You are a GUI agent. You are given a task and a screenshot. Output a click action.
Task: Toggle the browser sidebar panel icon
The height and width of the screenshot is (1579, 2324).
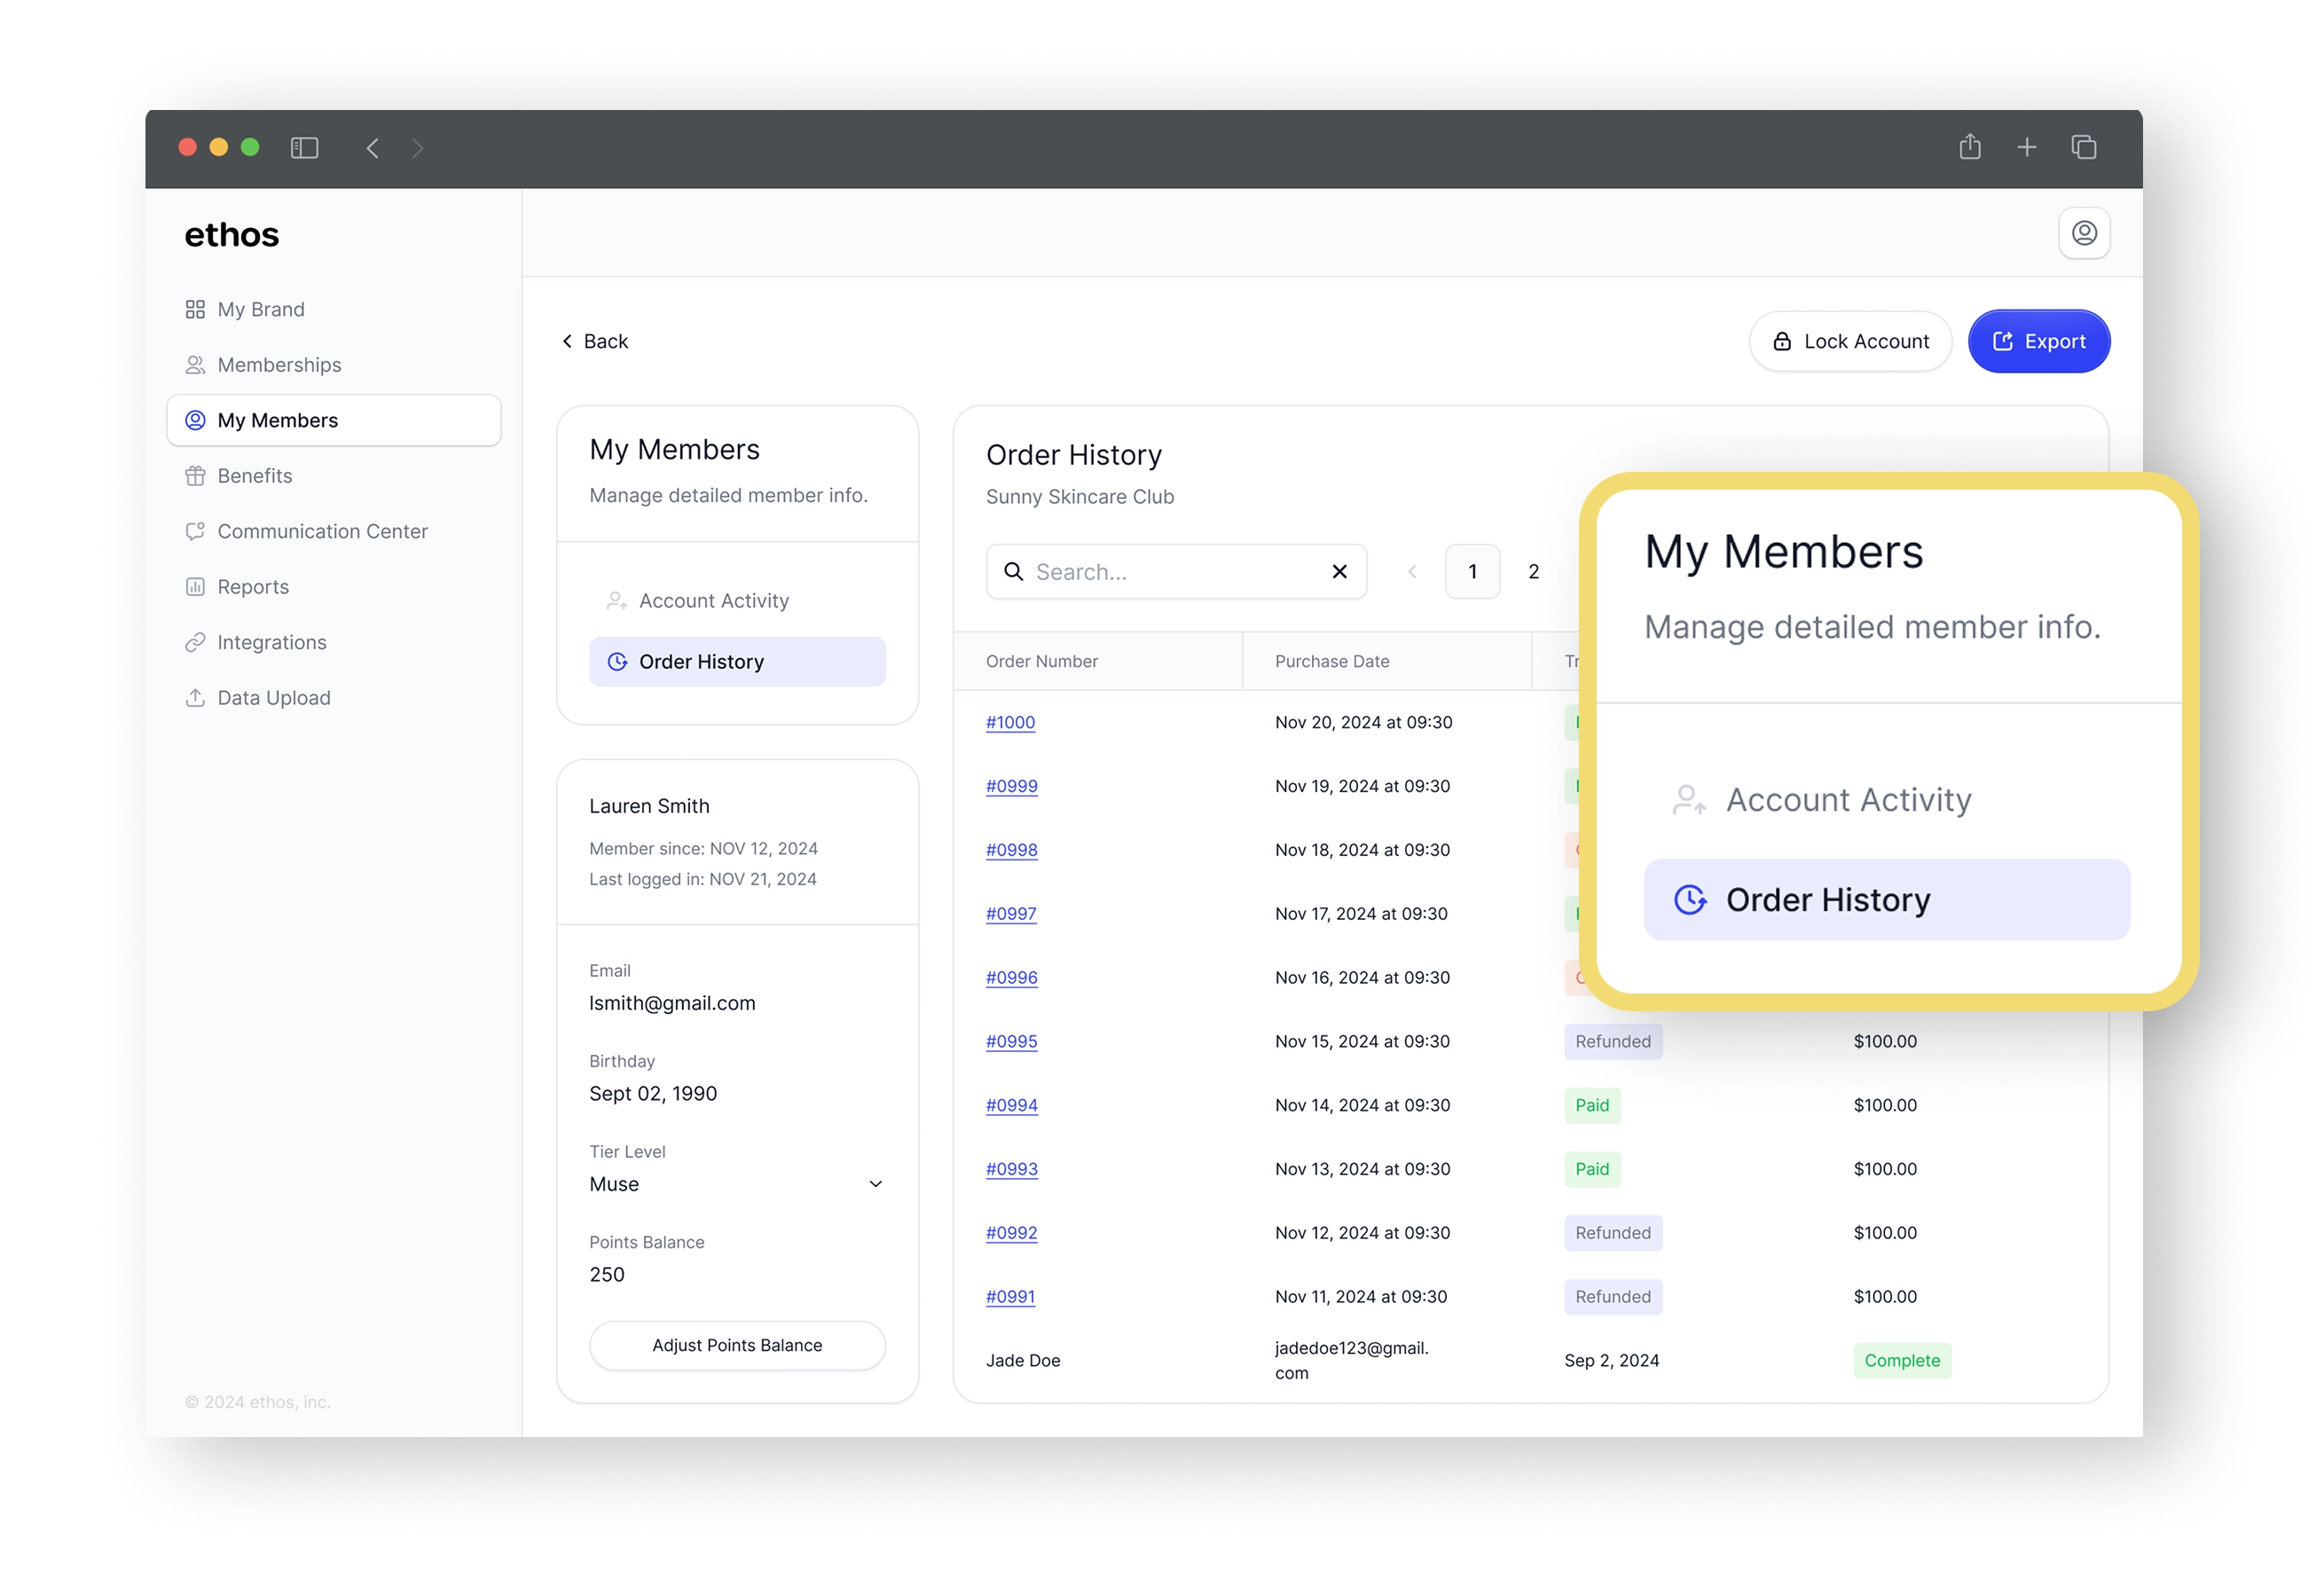[304, 148]
